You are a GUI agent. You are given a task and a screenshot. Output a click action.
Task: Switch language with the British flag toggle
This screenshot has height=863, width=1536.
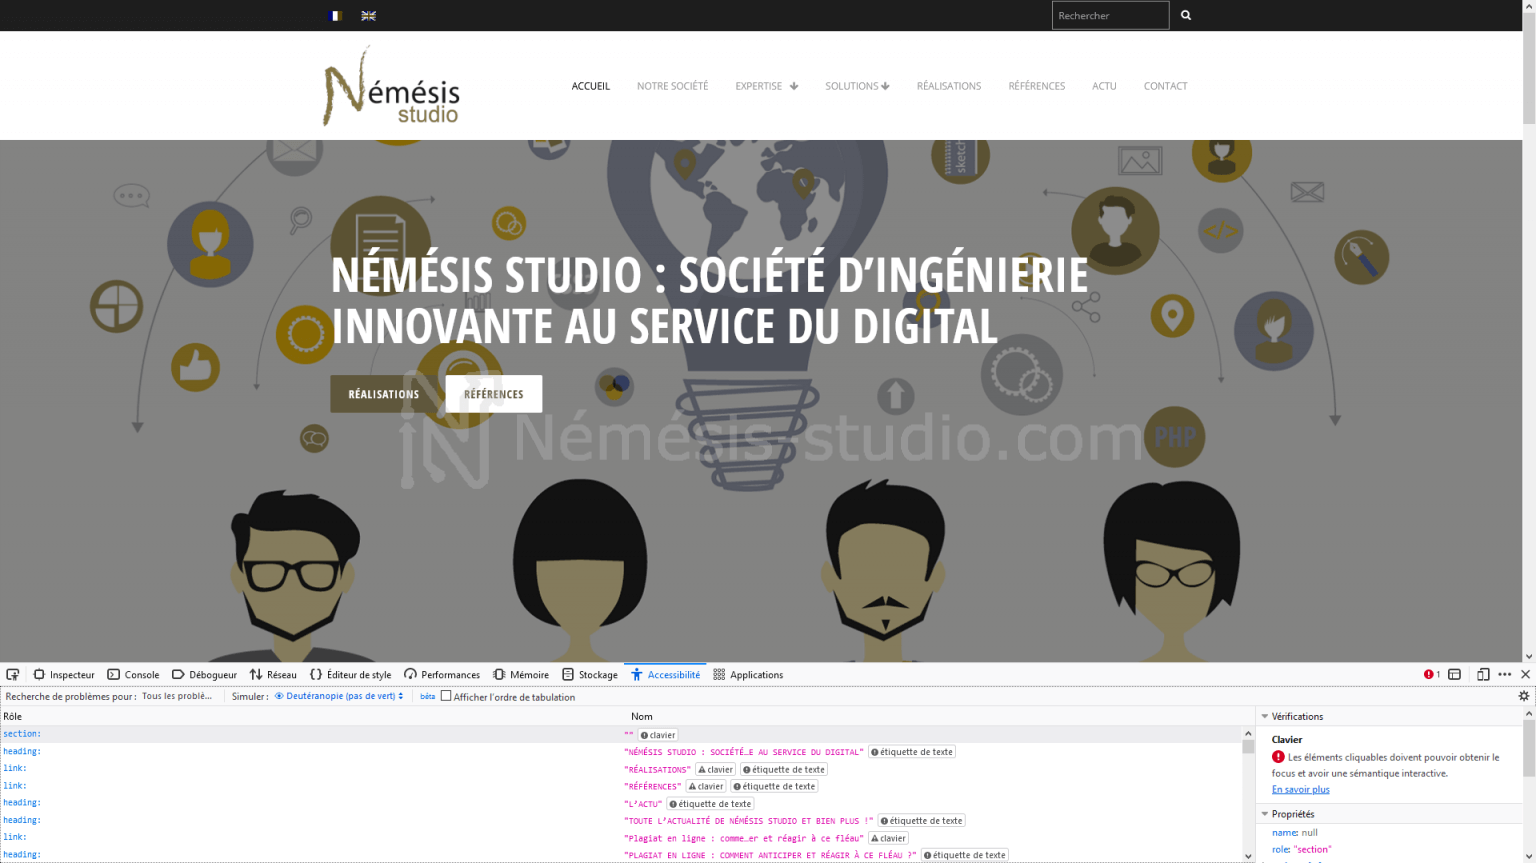[x=367, y=15]
